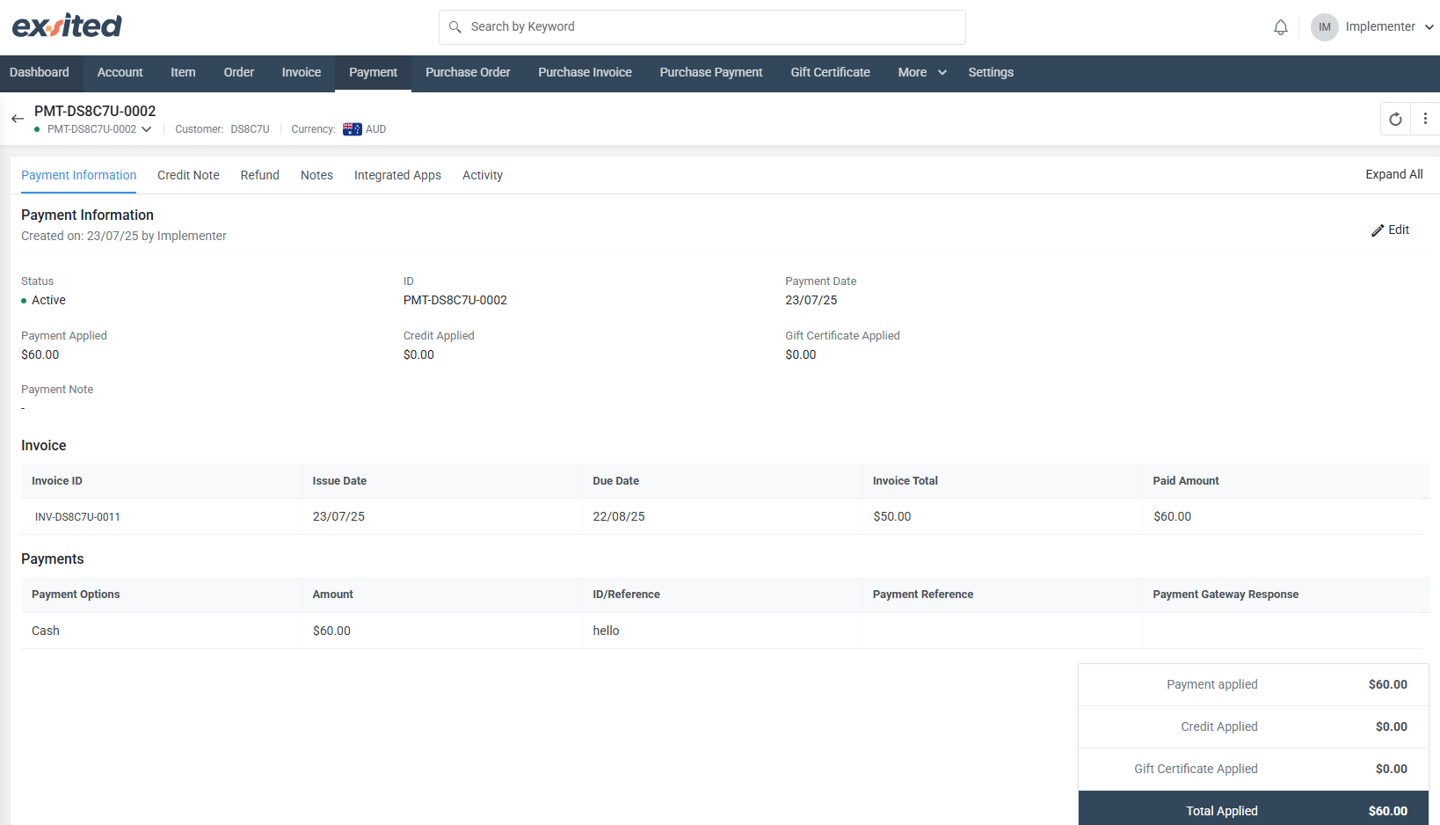Screen dimensions: 1440x825
Task: Click the hello reference cell
Action: [721, 631]
